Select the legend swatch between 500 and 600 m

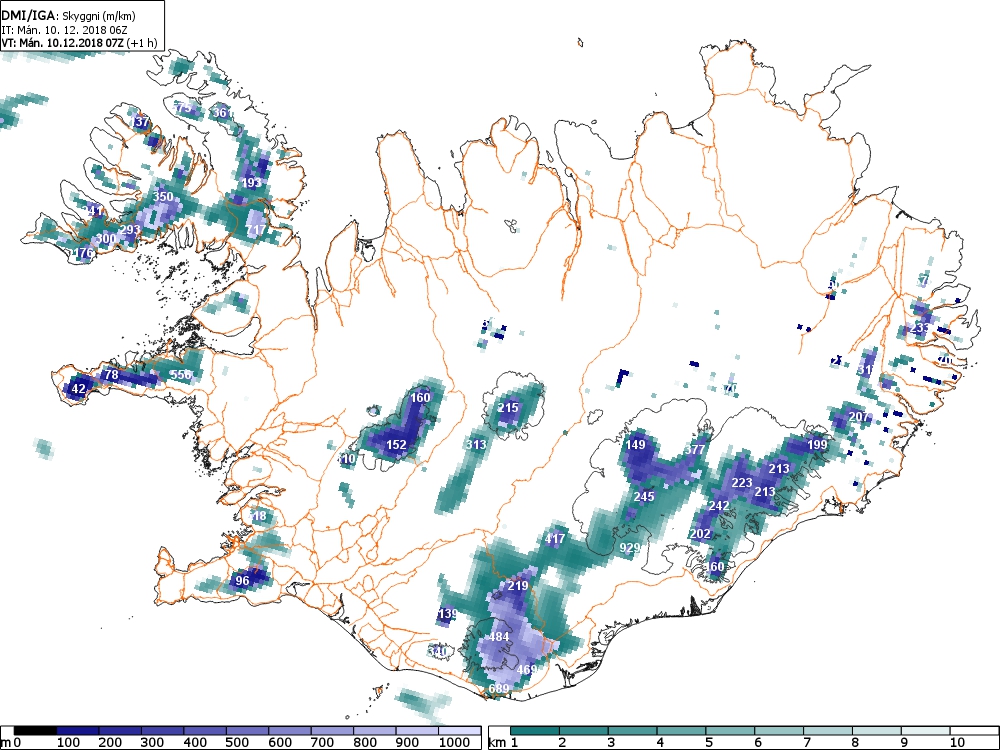point(248,731)
